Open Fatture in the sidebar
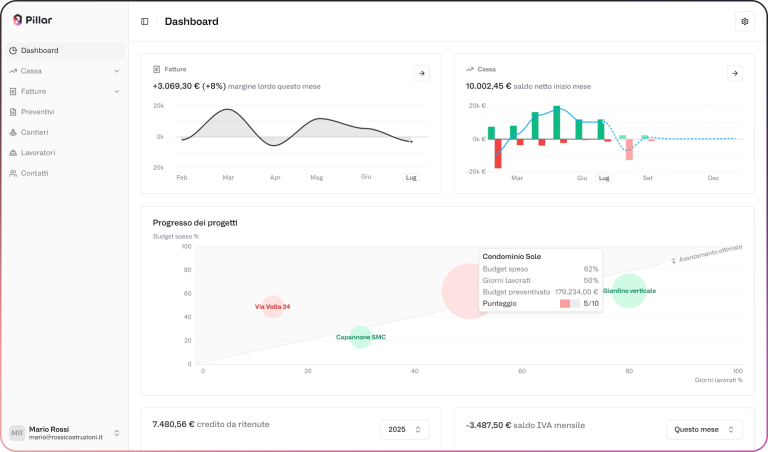 tap(66, 92)
